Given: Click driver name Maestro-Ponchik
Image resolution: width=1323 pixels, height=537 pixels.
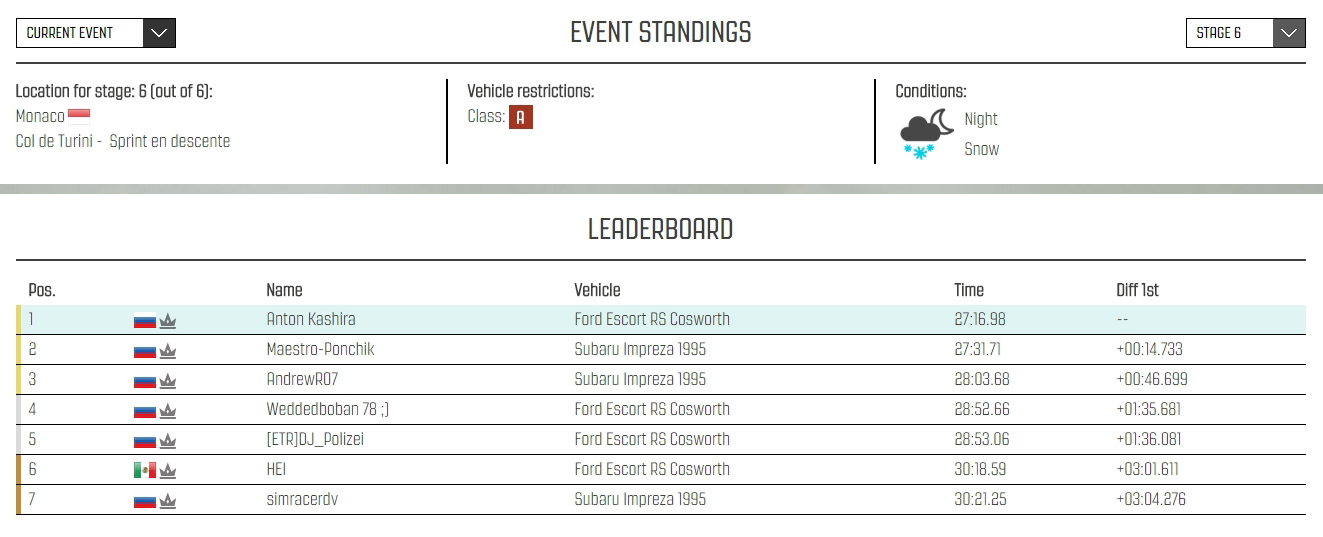Looking at the screenshot, I should pyautogui.click(x=320, y=350).
